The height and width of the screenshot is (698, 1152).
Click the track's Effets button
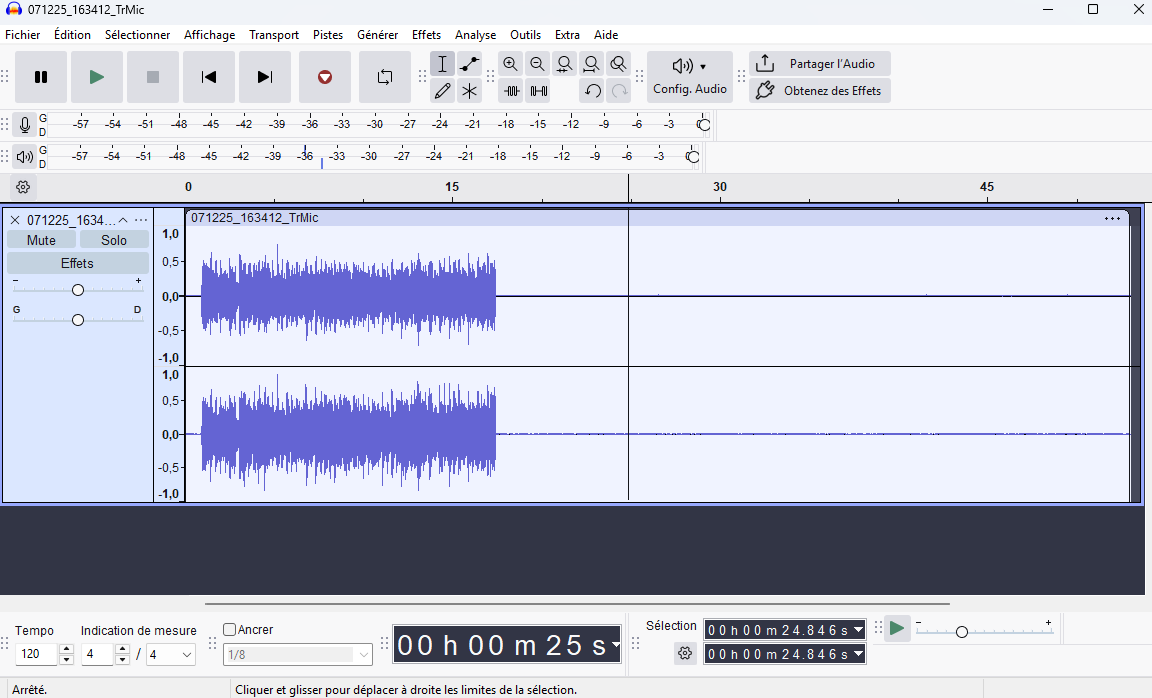(x=77, y=263)
